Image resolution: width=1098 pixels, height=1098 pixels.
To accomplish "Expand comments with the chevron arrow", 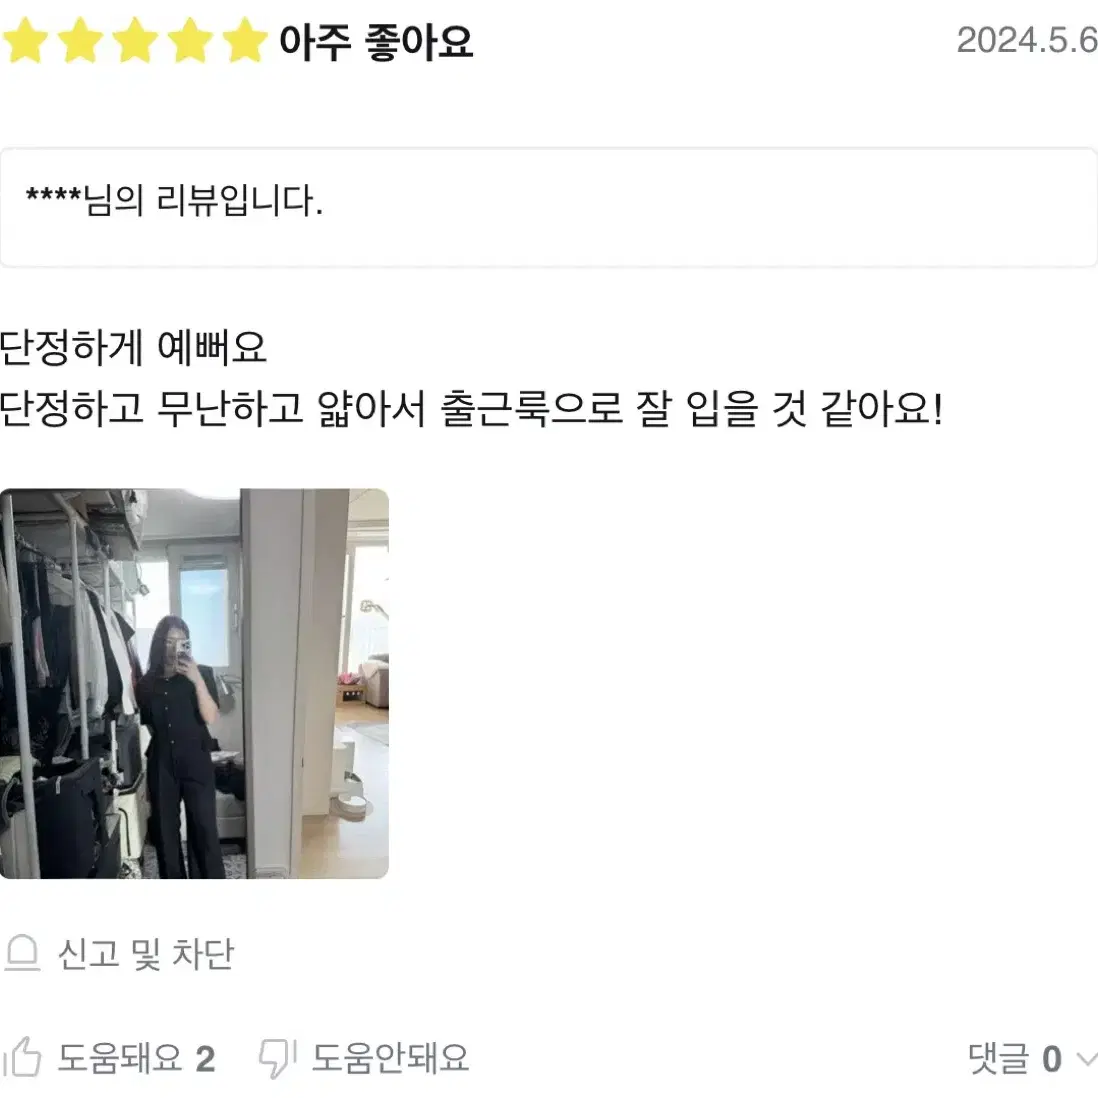I will click(x=1086, y=1059).
